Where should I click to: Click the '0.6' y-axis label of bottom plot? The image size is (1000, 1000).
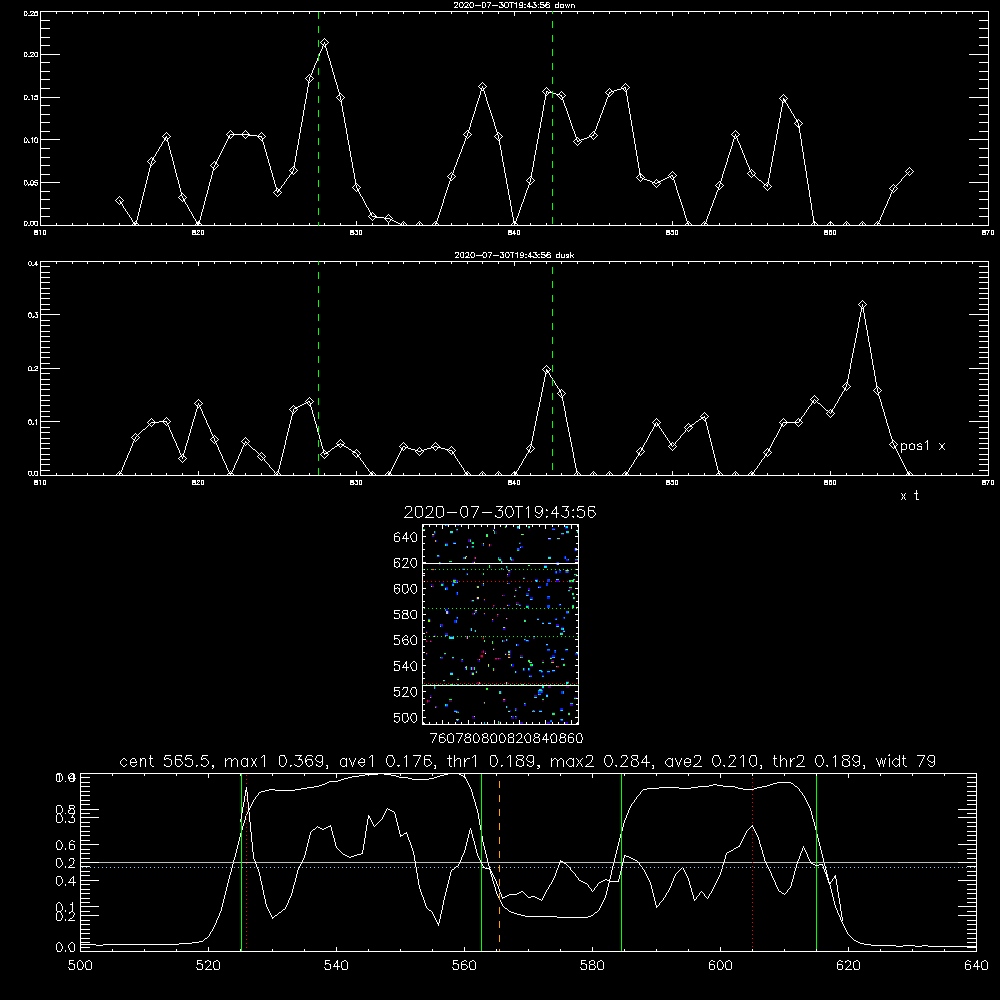tap(66, 845)
